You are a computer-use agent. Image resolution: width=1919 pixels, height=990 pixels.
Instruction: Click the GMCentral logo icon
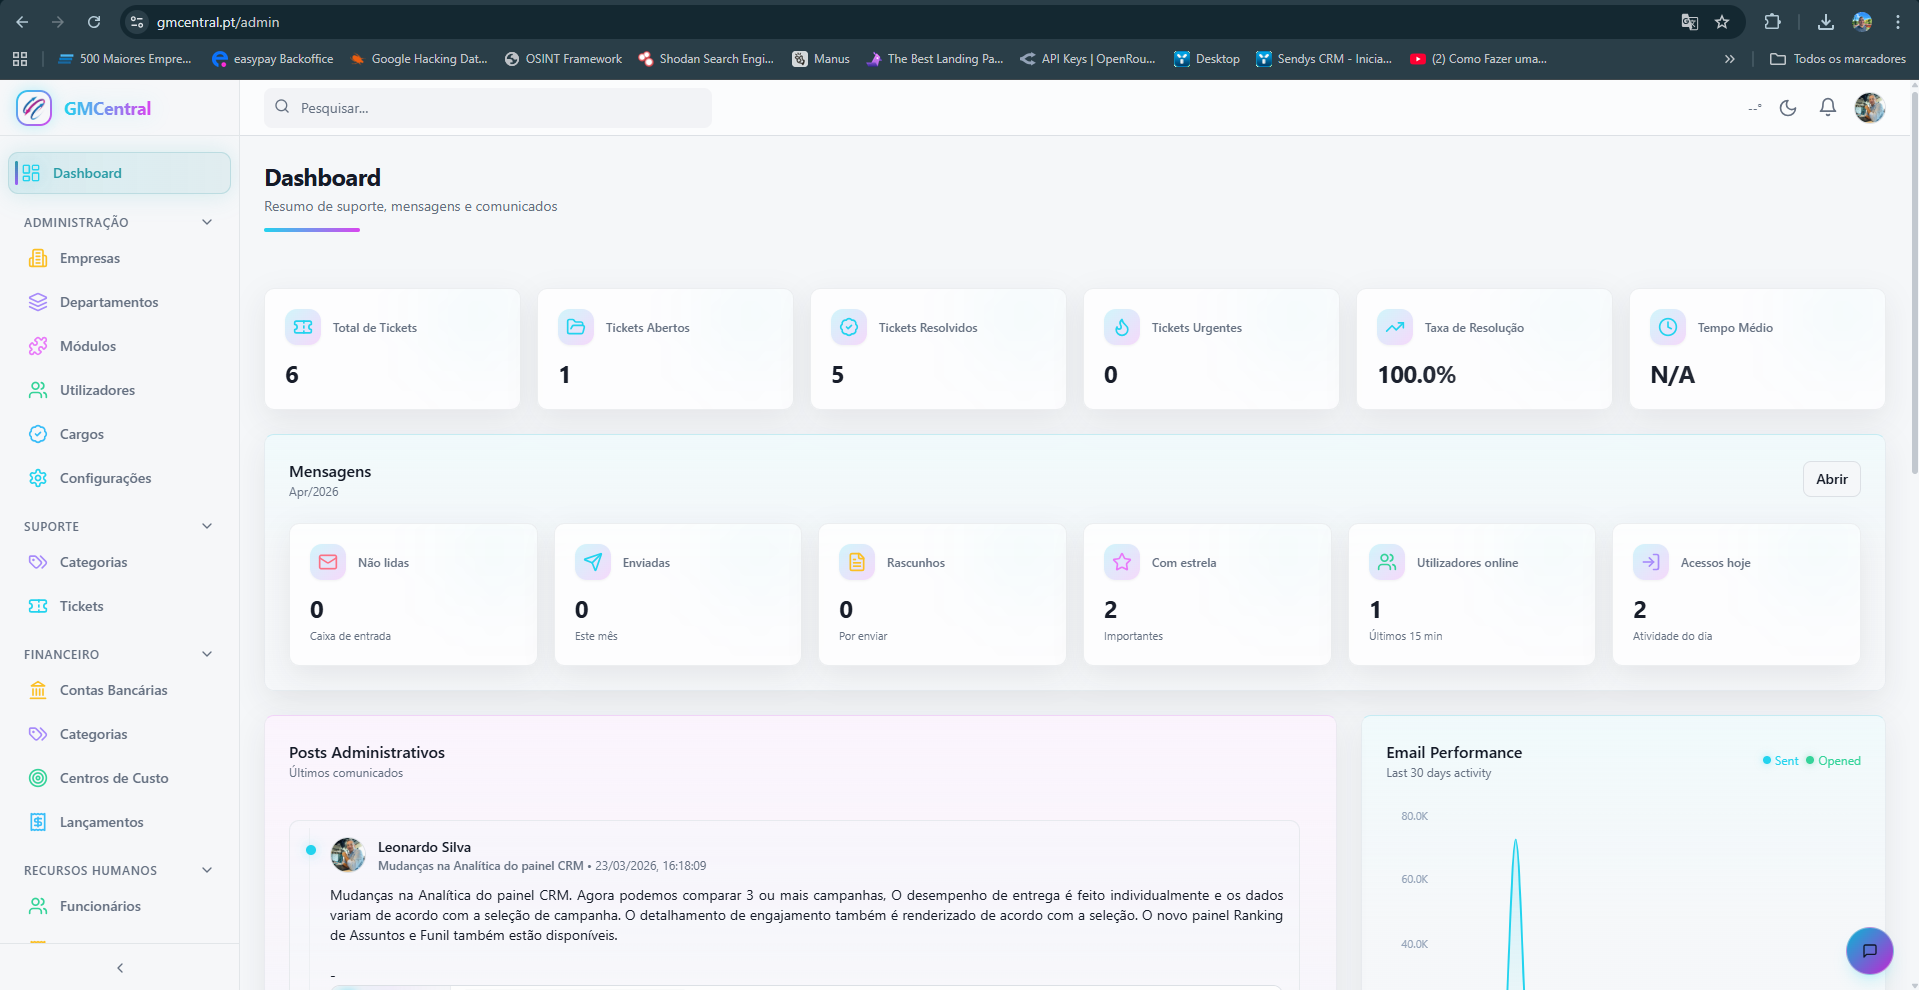34,108
